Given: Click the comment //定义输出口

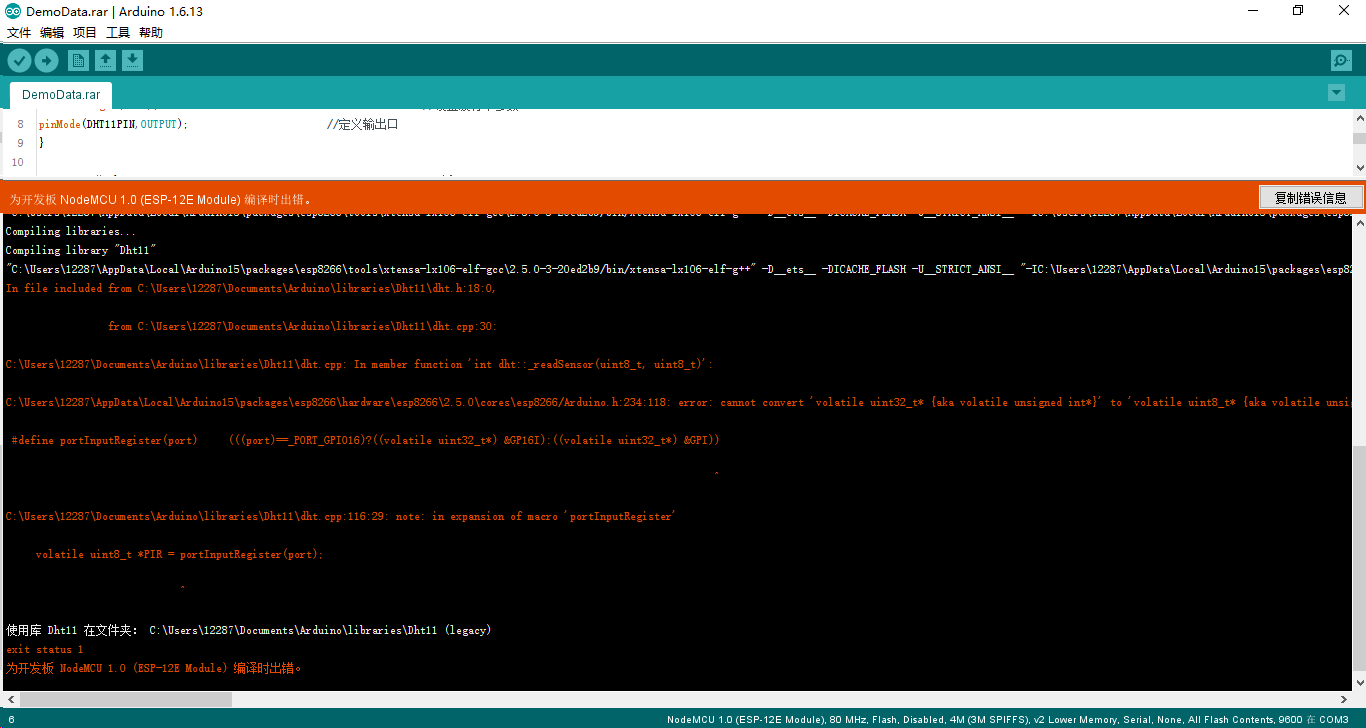Looking at the screenshot, I should pyautogui.click(x=363, y=124).
